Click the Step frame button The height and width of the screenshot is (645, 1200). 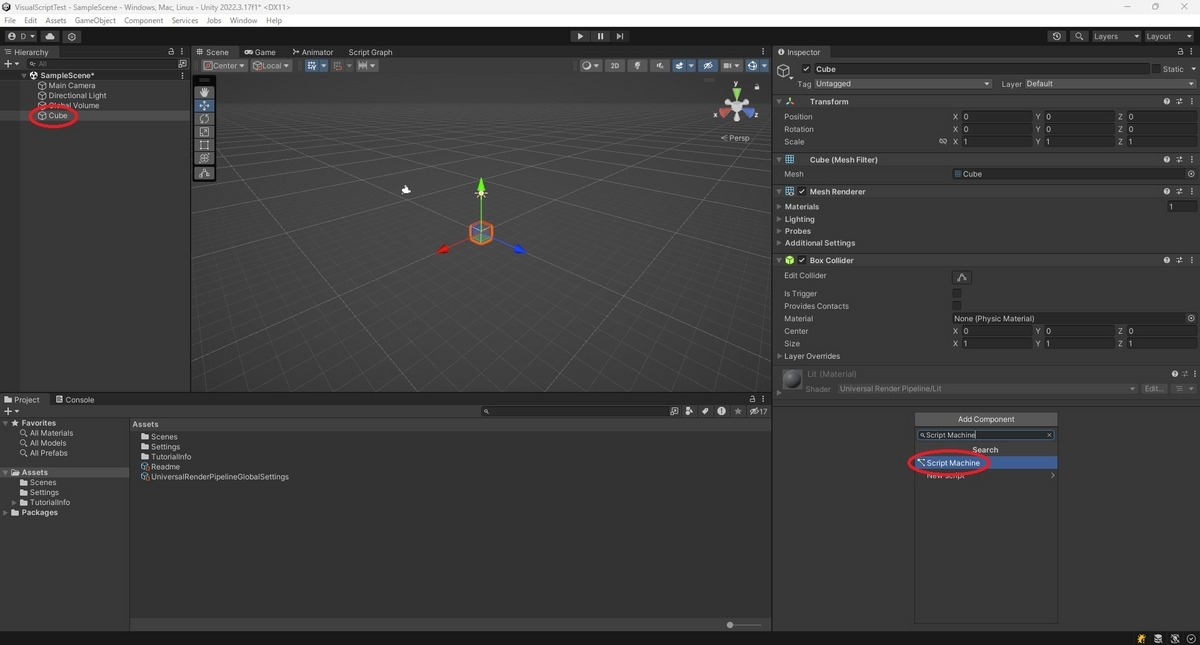(620, 36)
